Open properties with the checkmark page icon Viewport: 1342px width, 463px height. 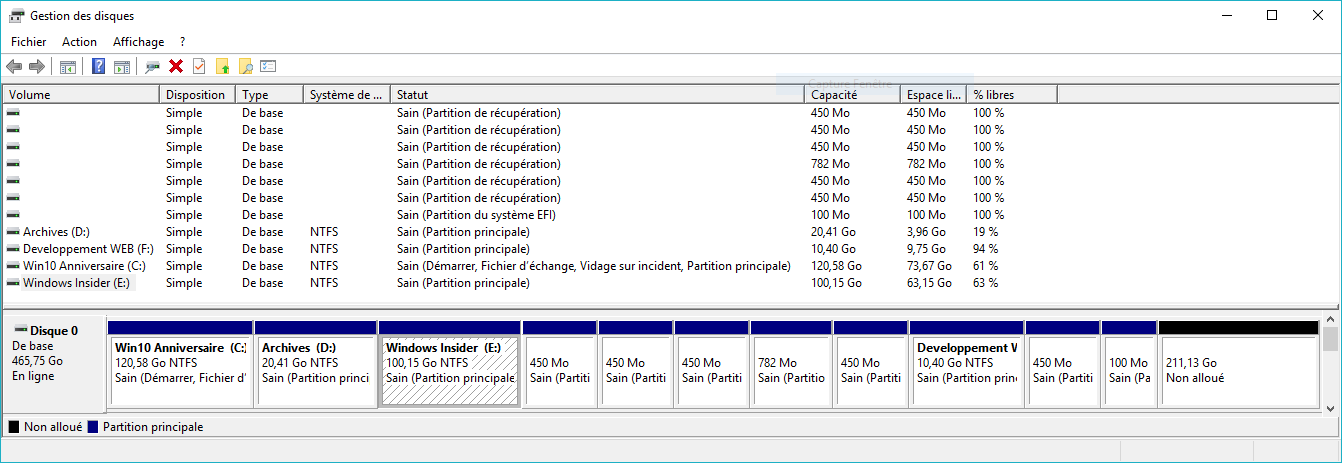199,67
